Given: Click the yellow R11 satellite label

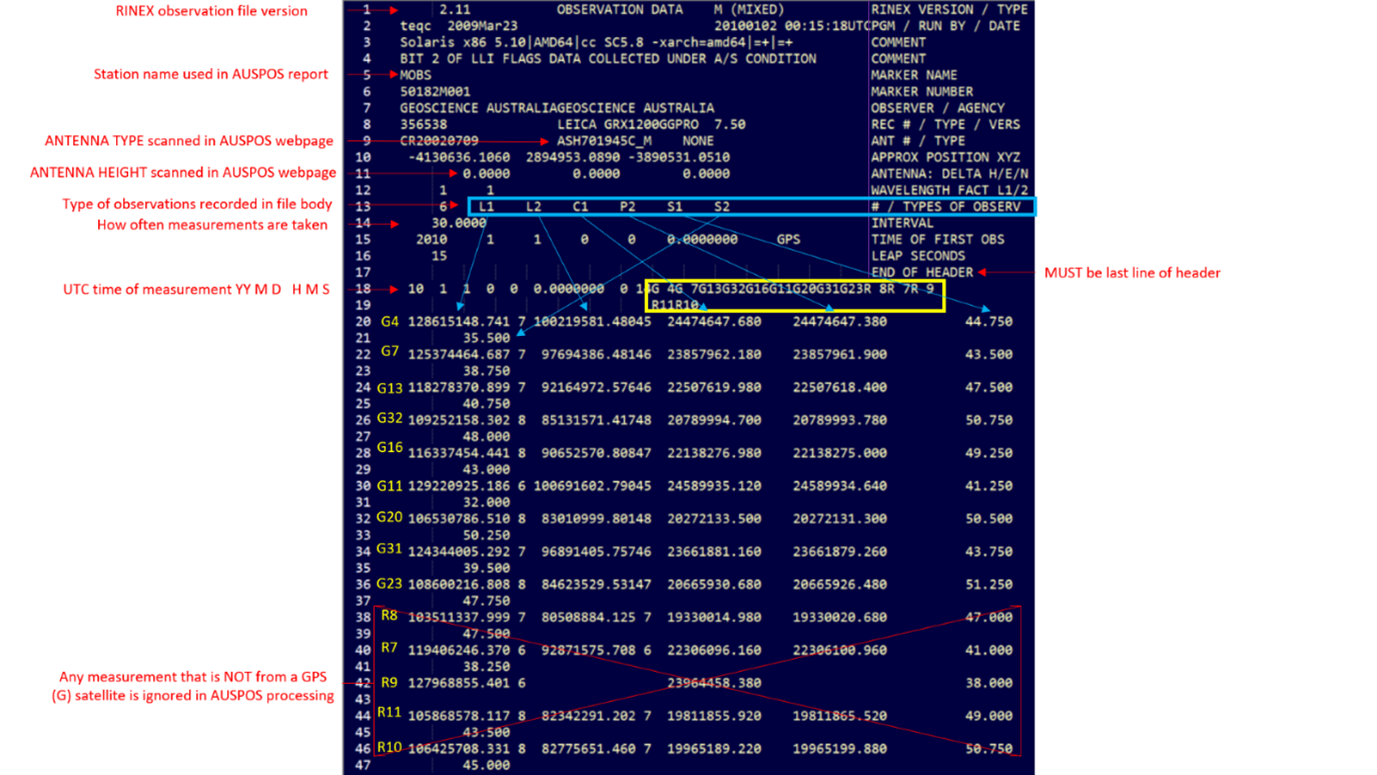Looking at the screenshot, I should coord(389,712).
